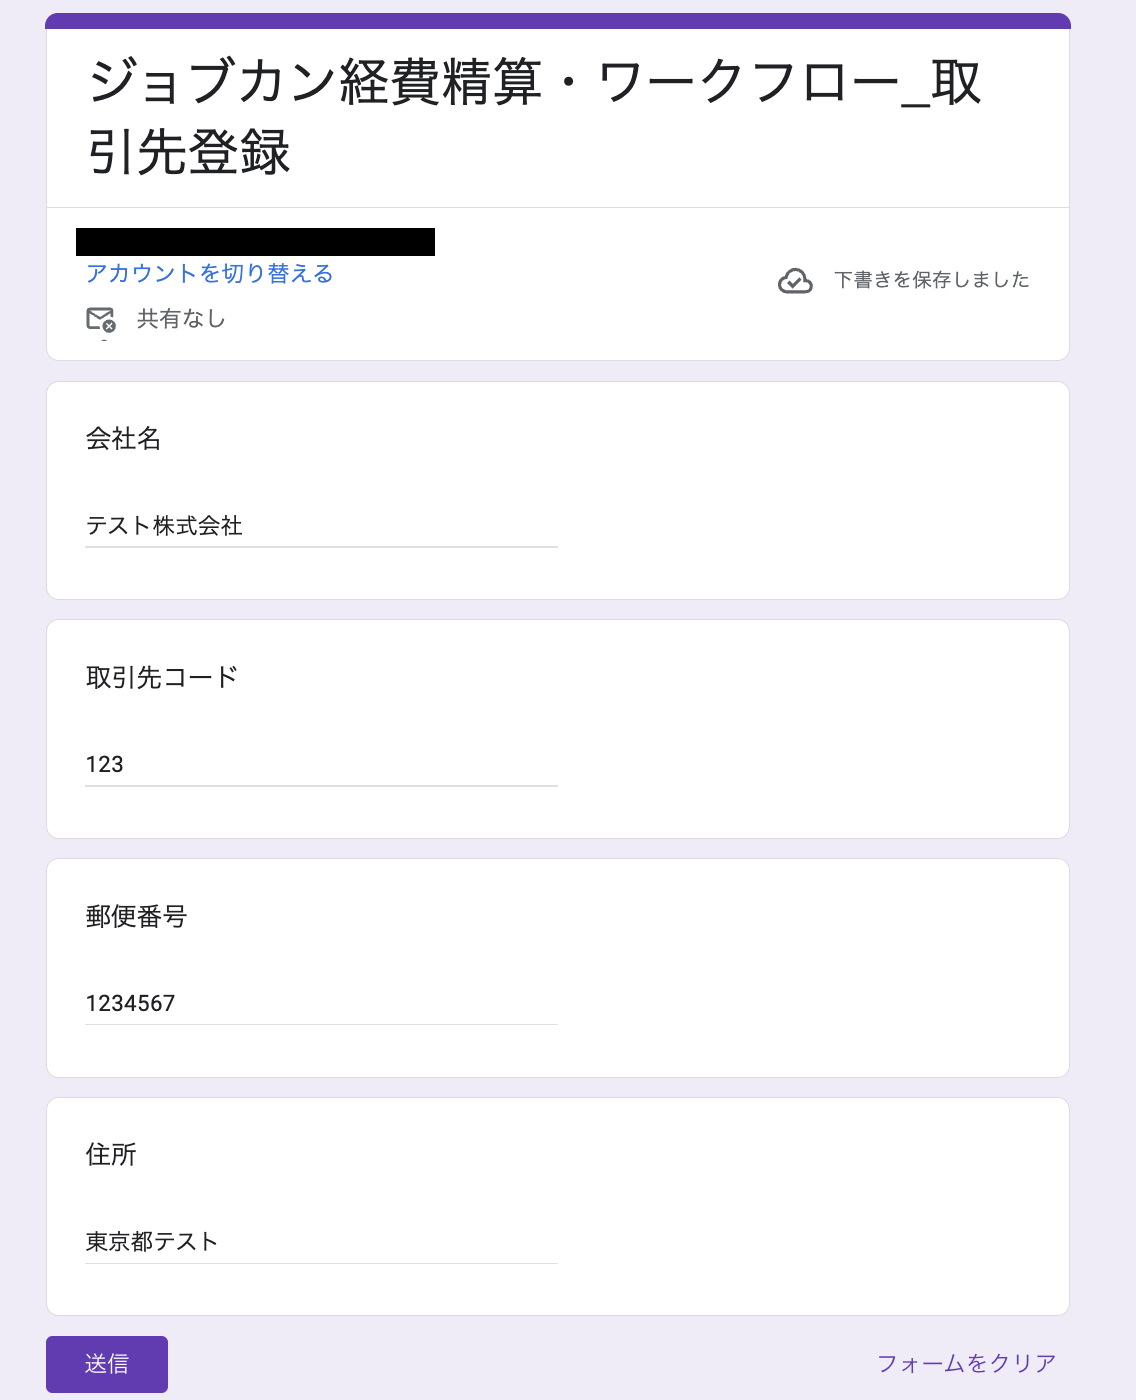
Task: Click the cloud draft-saved icon
Action: coord(795,281)
